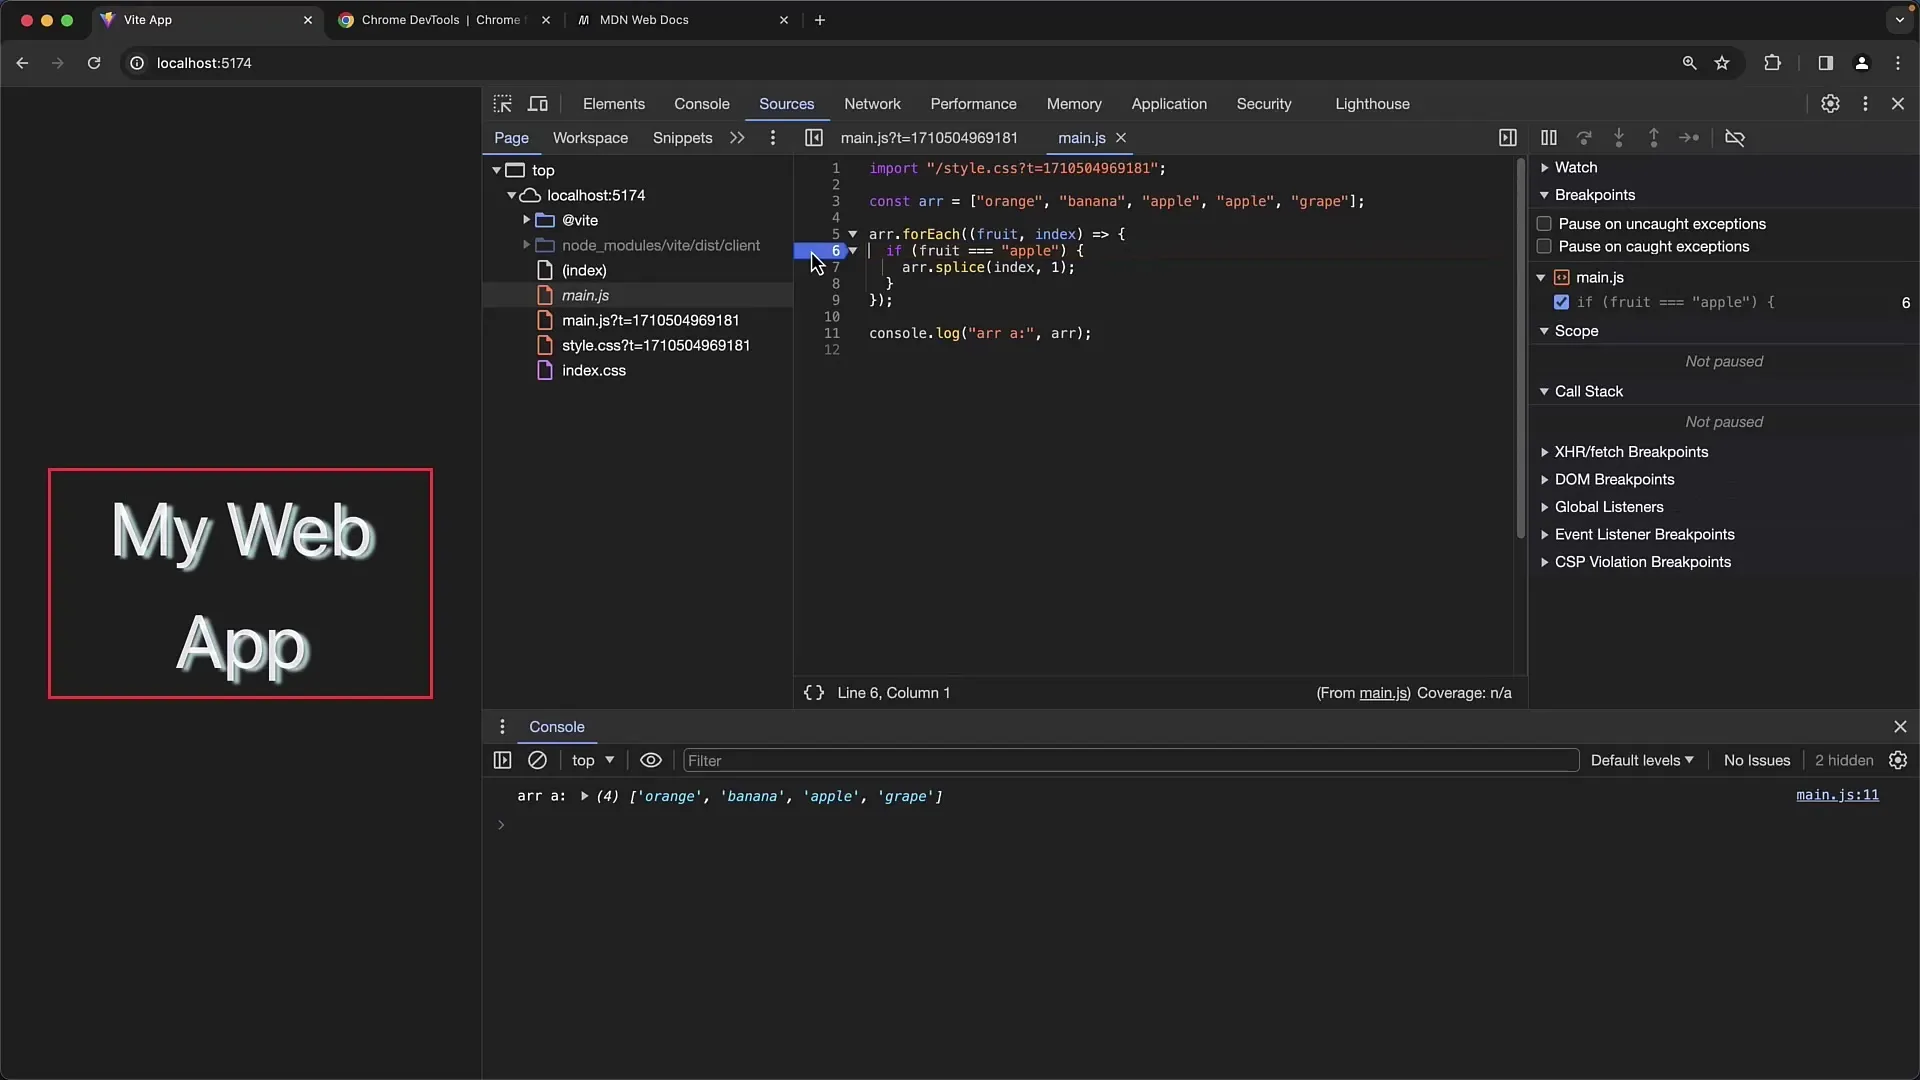Click the No Issues button
The height and width of the screenshot is (1080, 1920).
[1757, 761]
